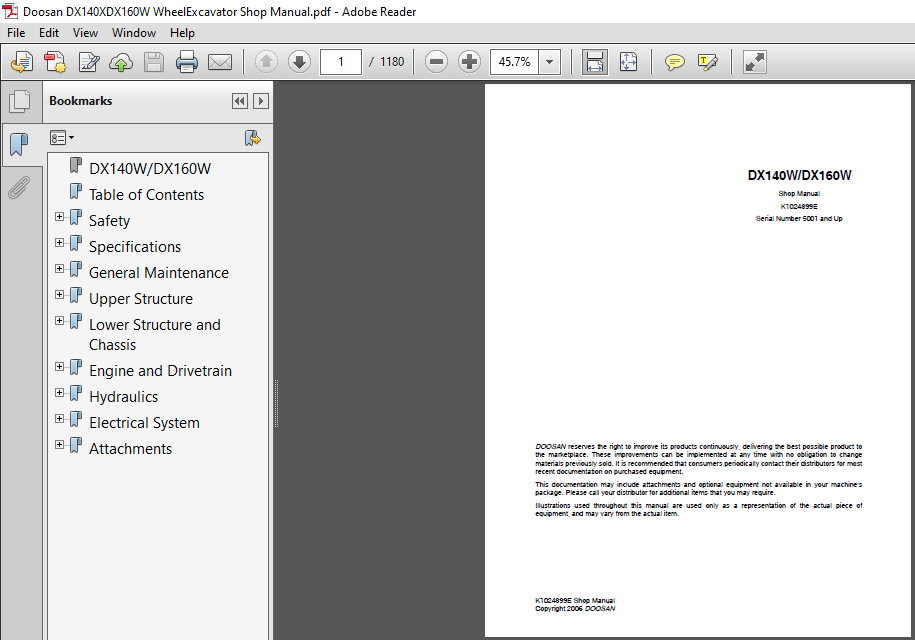
Task: Select the Highlight Text tool
Action: tap(707, 62)
